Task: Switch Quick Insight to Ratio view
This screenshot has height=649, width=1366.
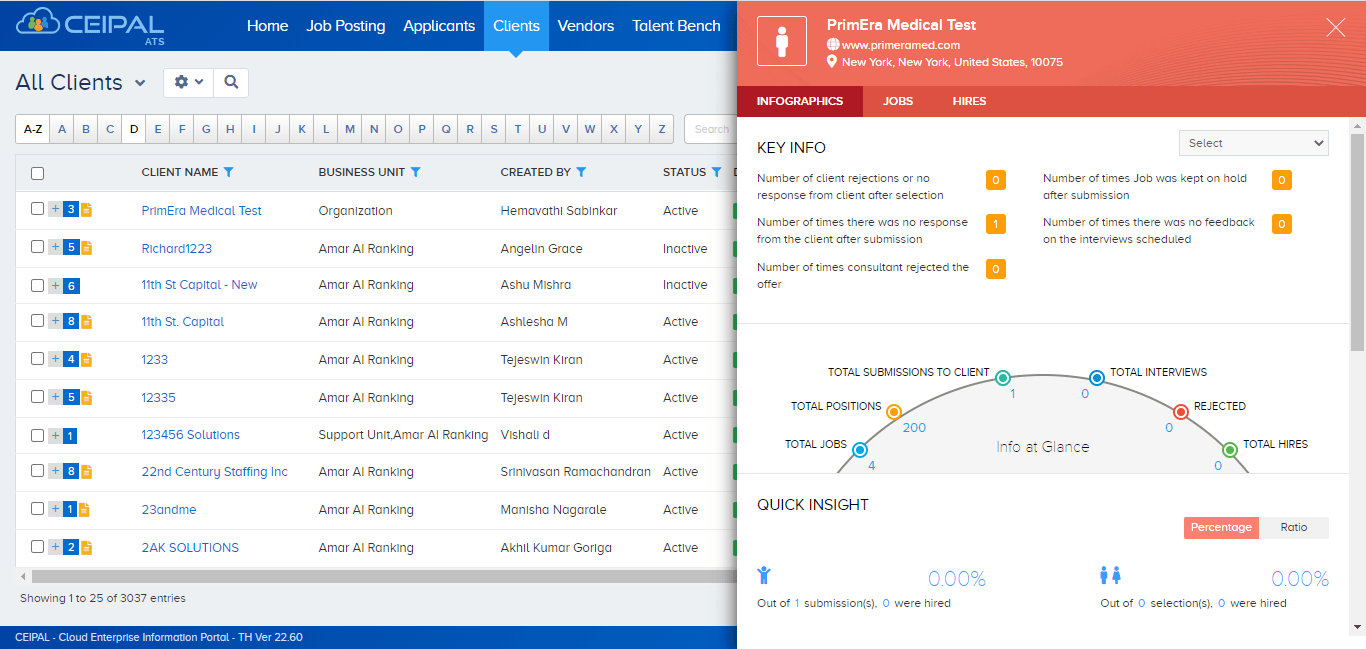Action: pos(1293,527)
